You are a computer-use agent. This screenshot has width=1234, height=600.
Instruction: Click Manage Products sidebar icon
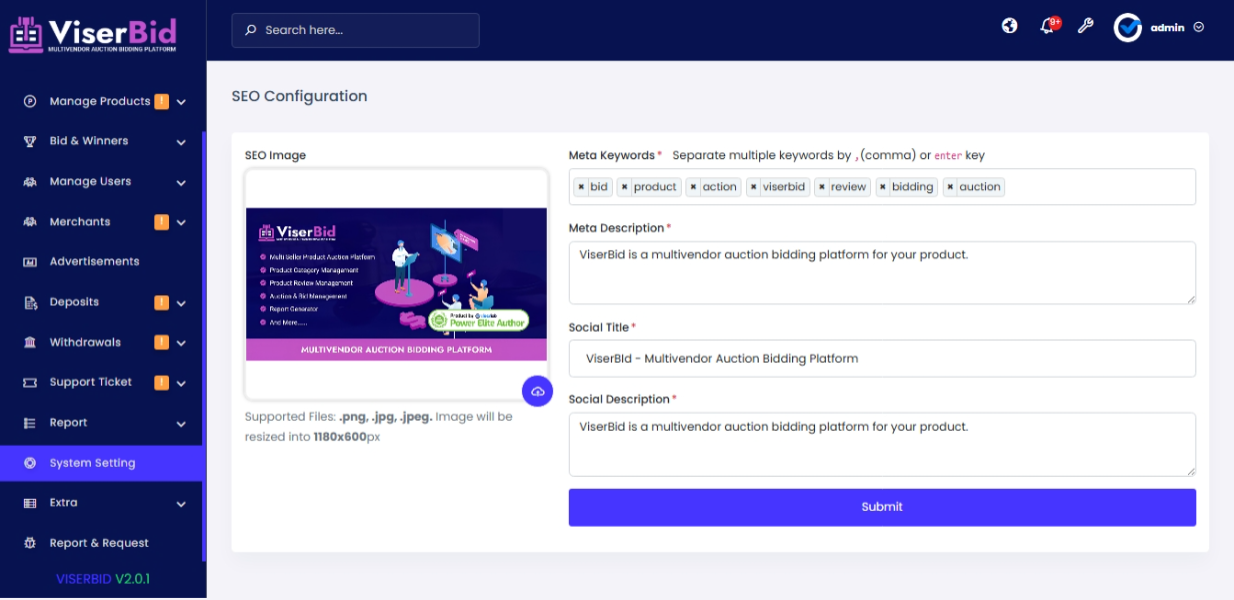(30, 101)
